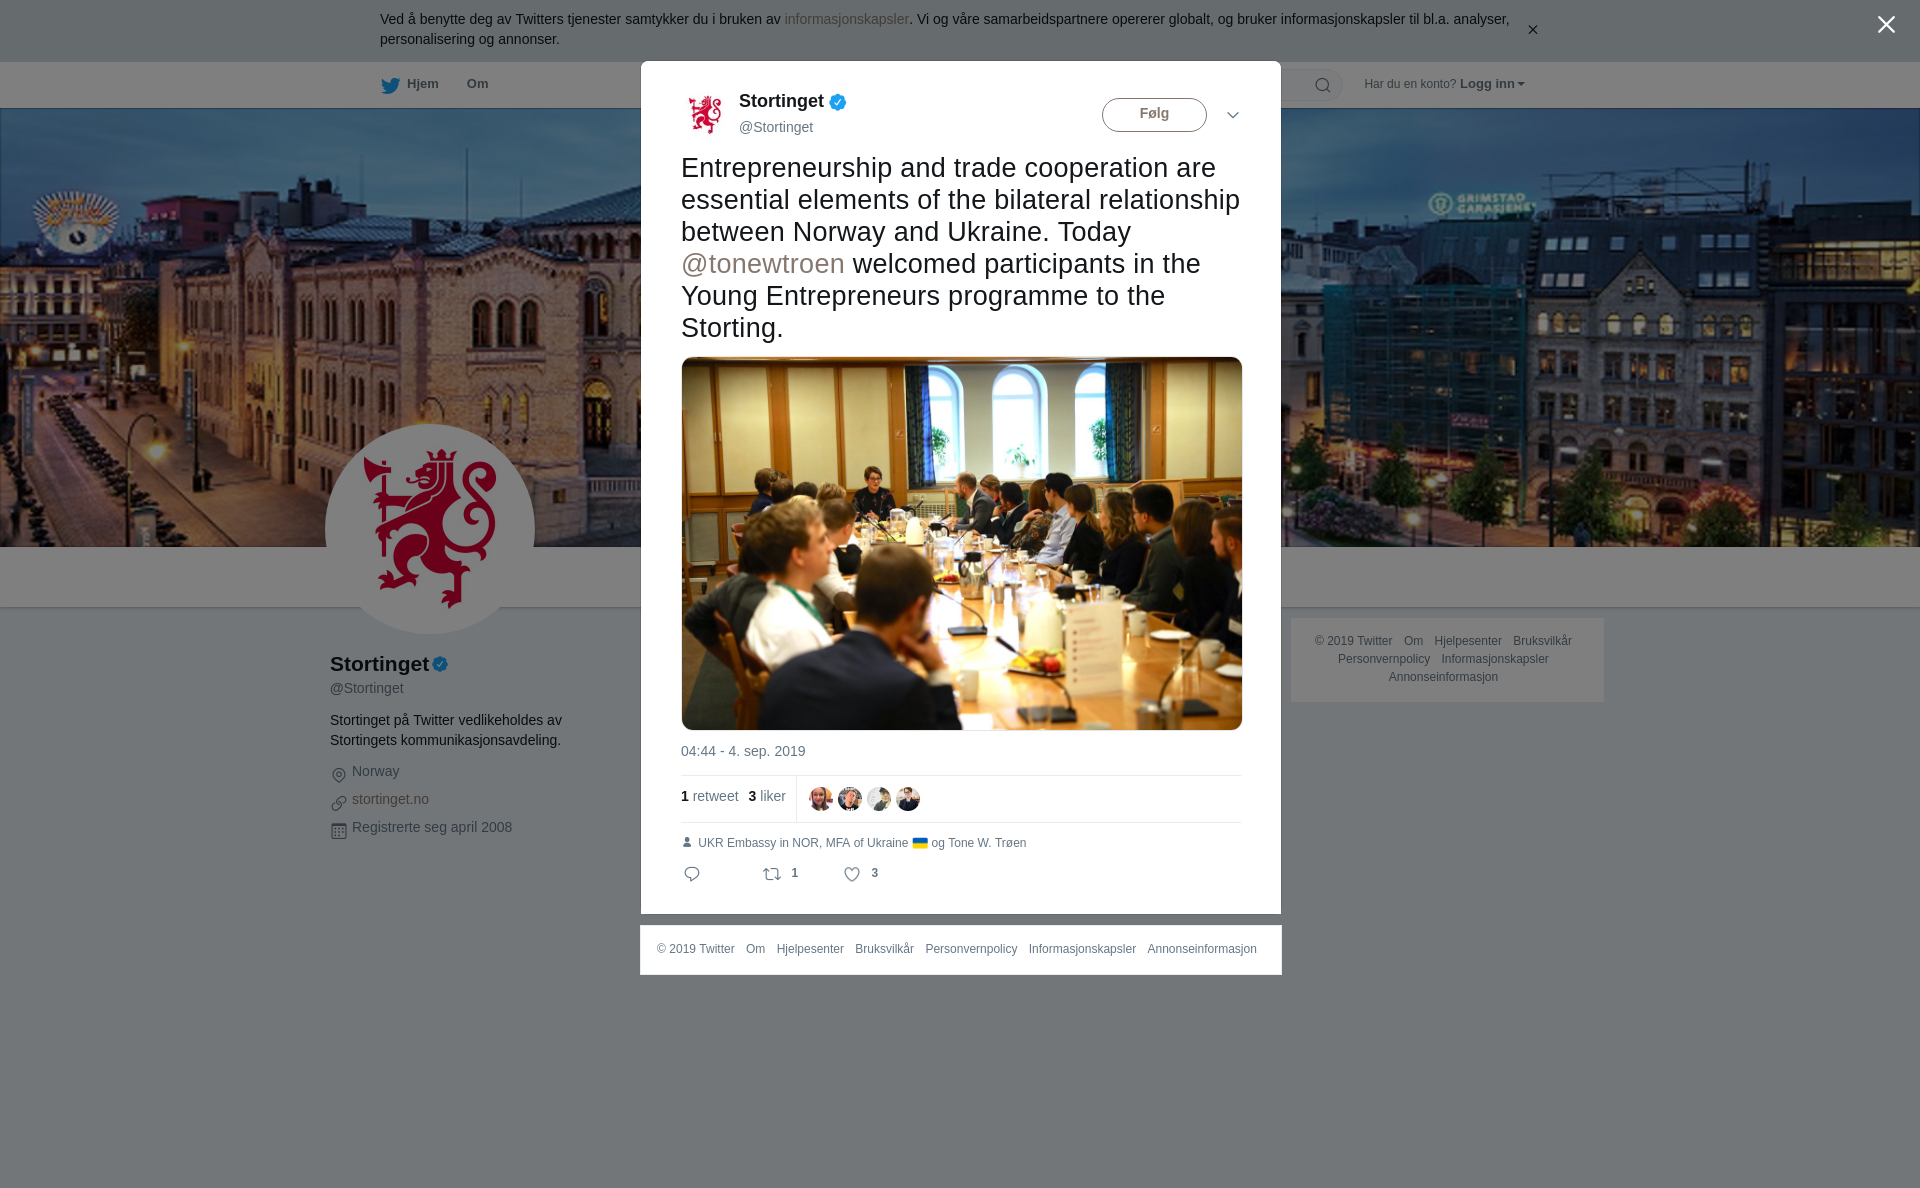Screen dimensions: 1920x1188
Task: Close the tweet overlay with large X
Action: pos(1886,25)
